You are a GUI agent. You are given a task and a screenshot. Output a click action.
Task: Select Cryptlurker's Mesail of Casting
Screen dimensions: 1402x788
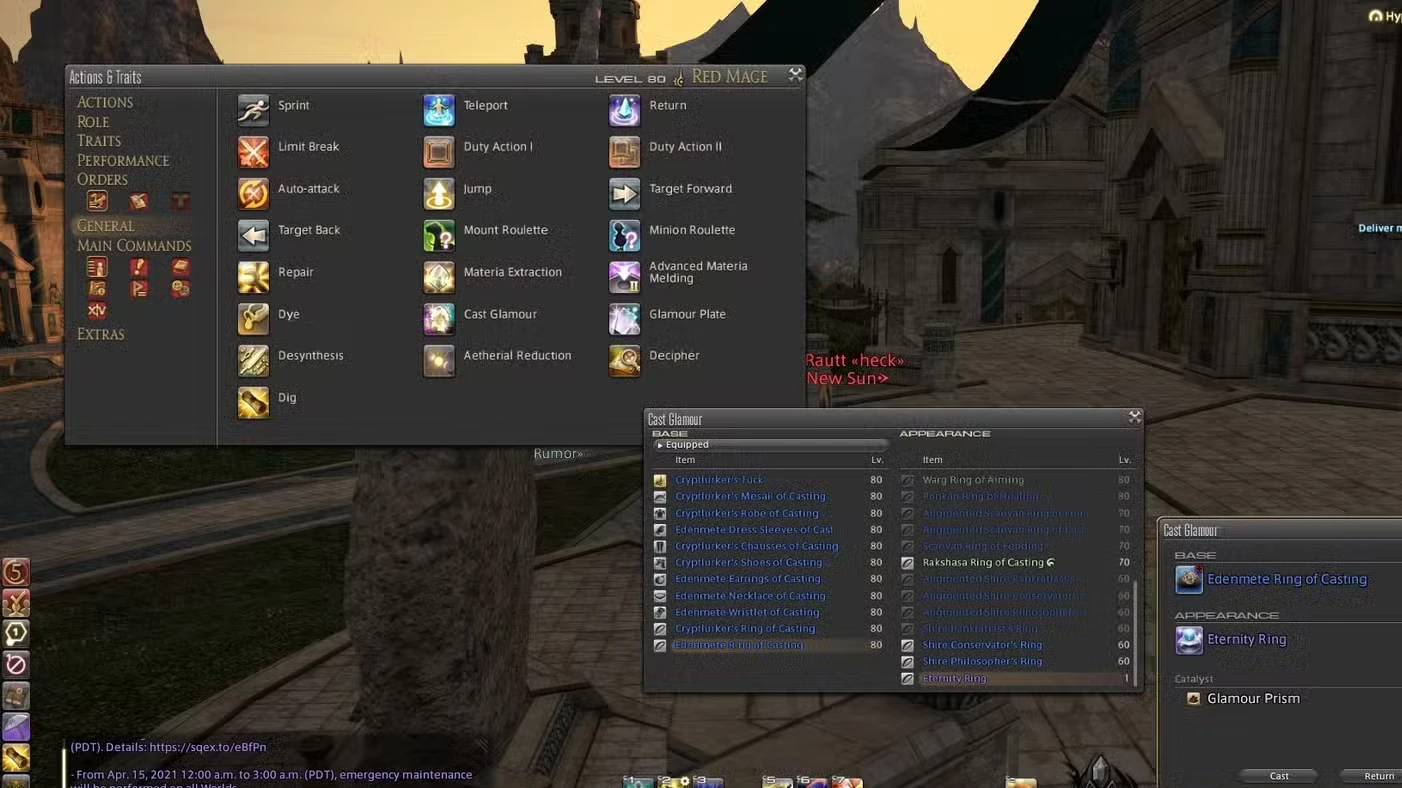769,496
